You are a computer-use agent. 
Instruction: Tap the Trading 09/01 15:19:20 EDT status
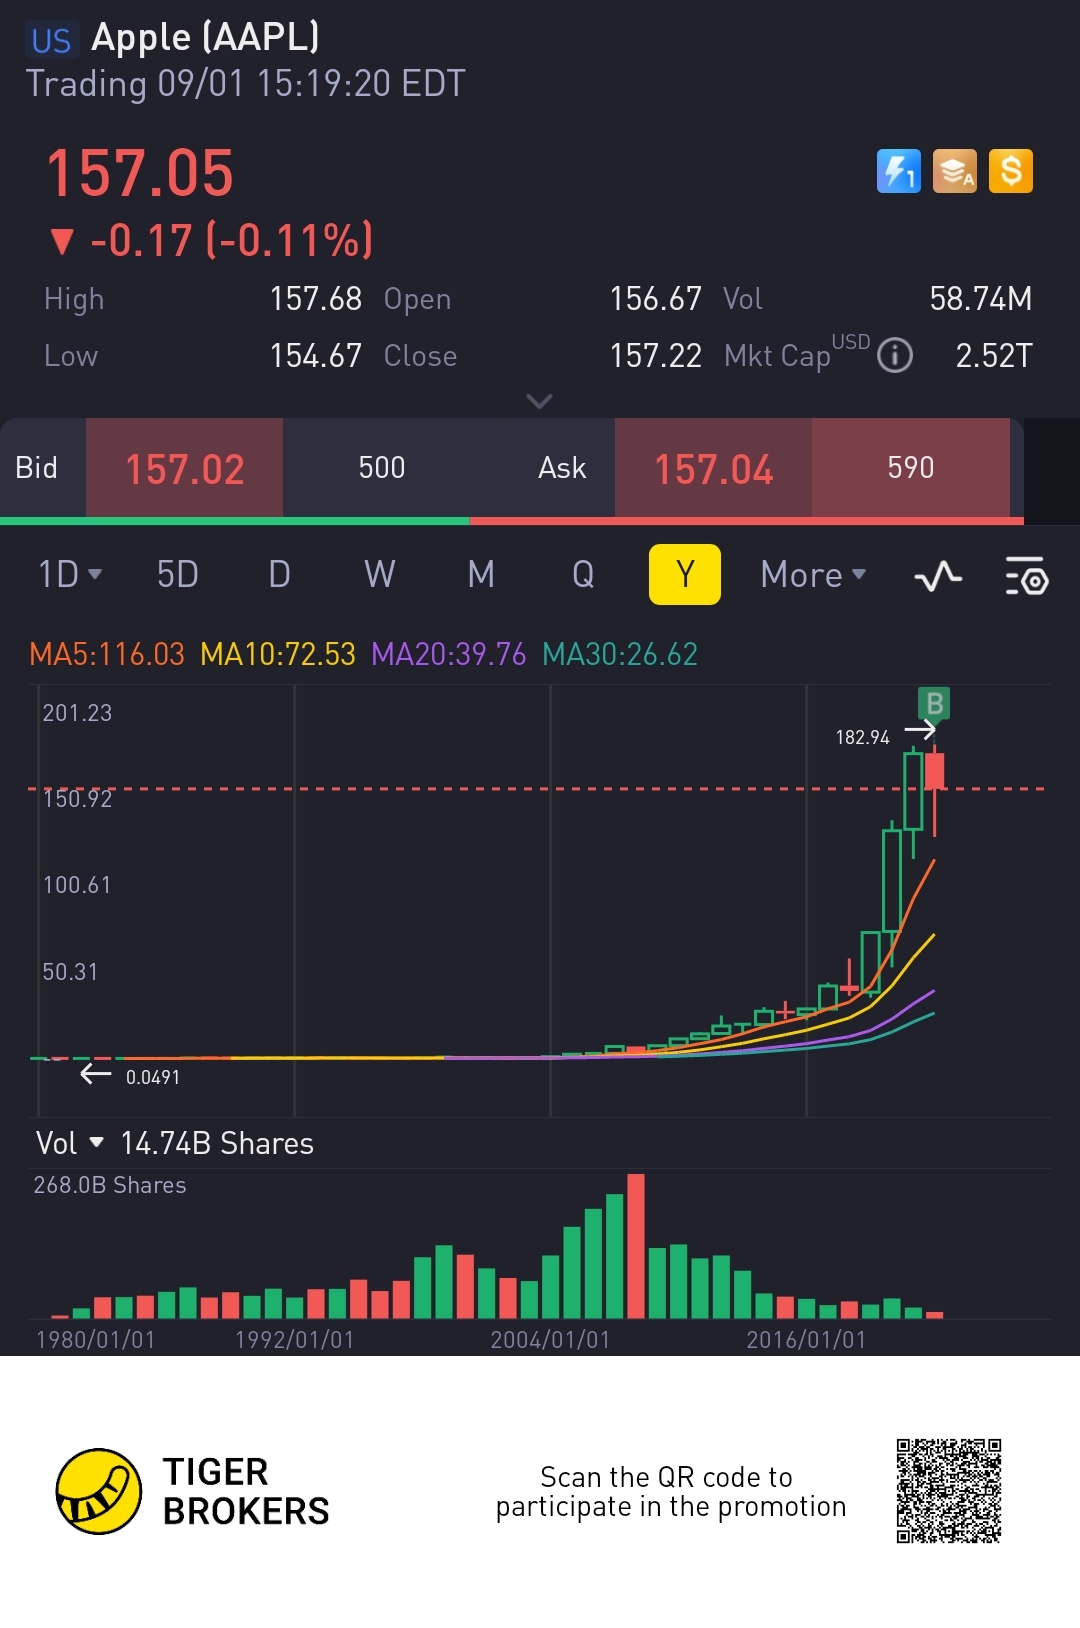tap(246, 83)
